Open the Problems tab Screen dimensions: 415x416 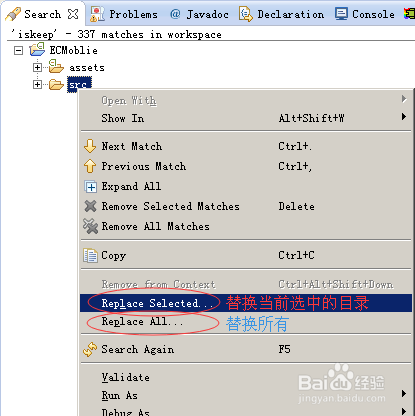124,14
